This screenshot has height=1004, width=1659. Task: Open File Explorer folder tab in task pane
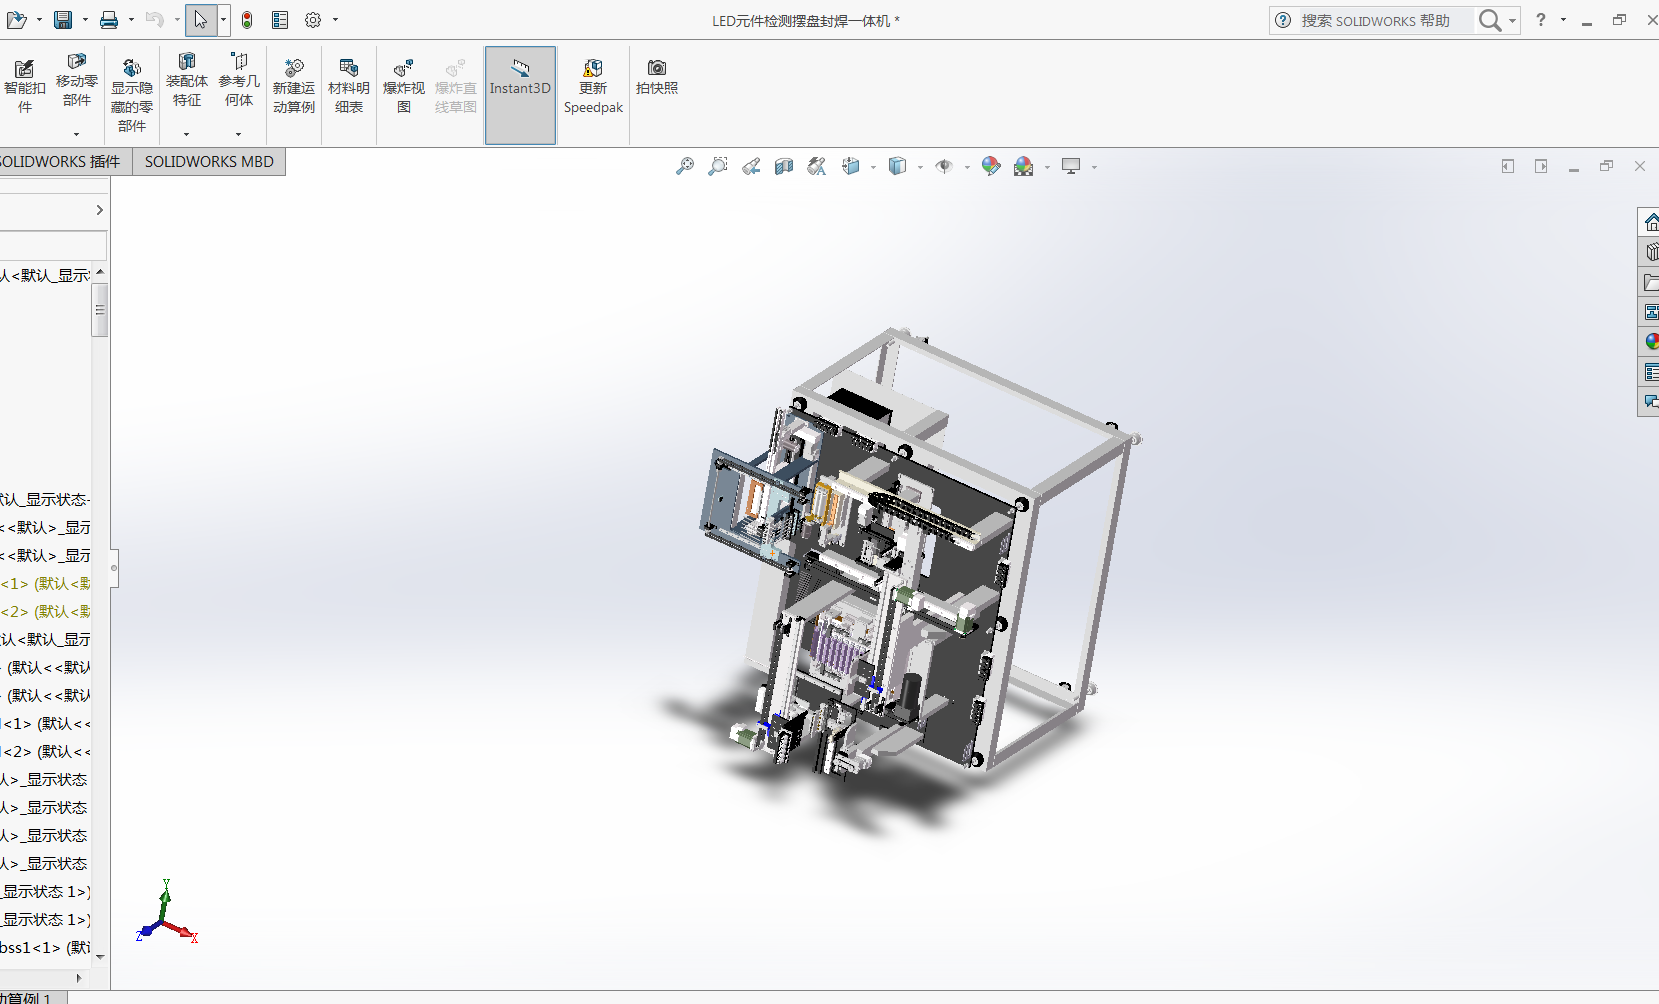pyautogui.click(x=1651, y=283)
